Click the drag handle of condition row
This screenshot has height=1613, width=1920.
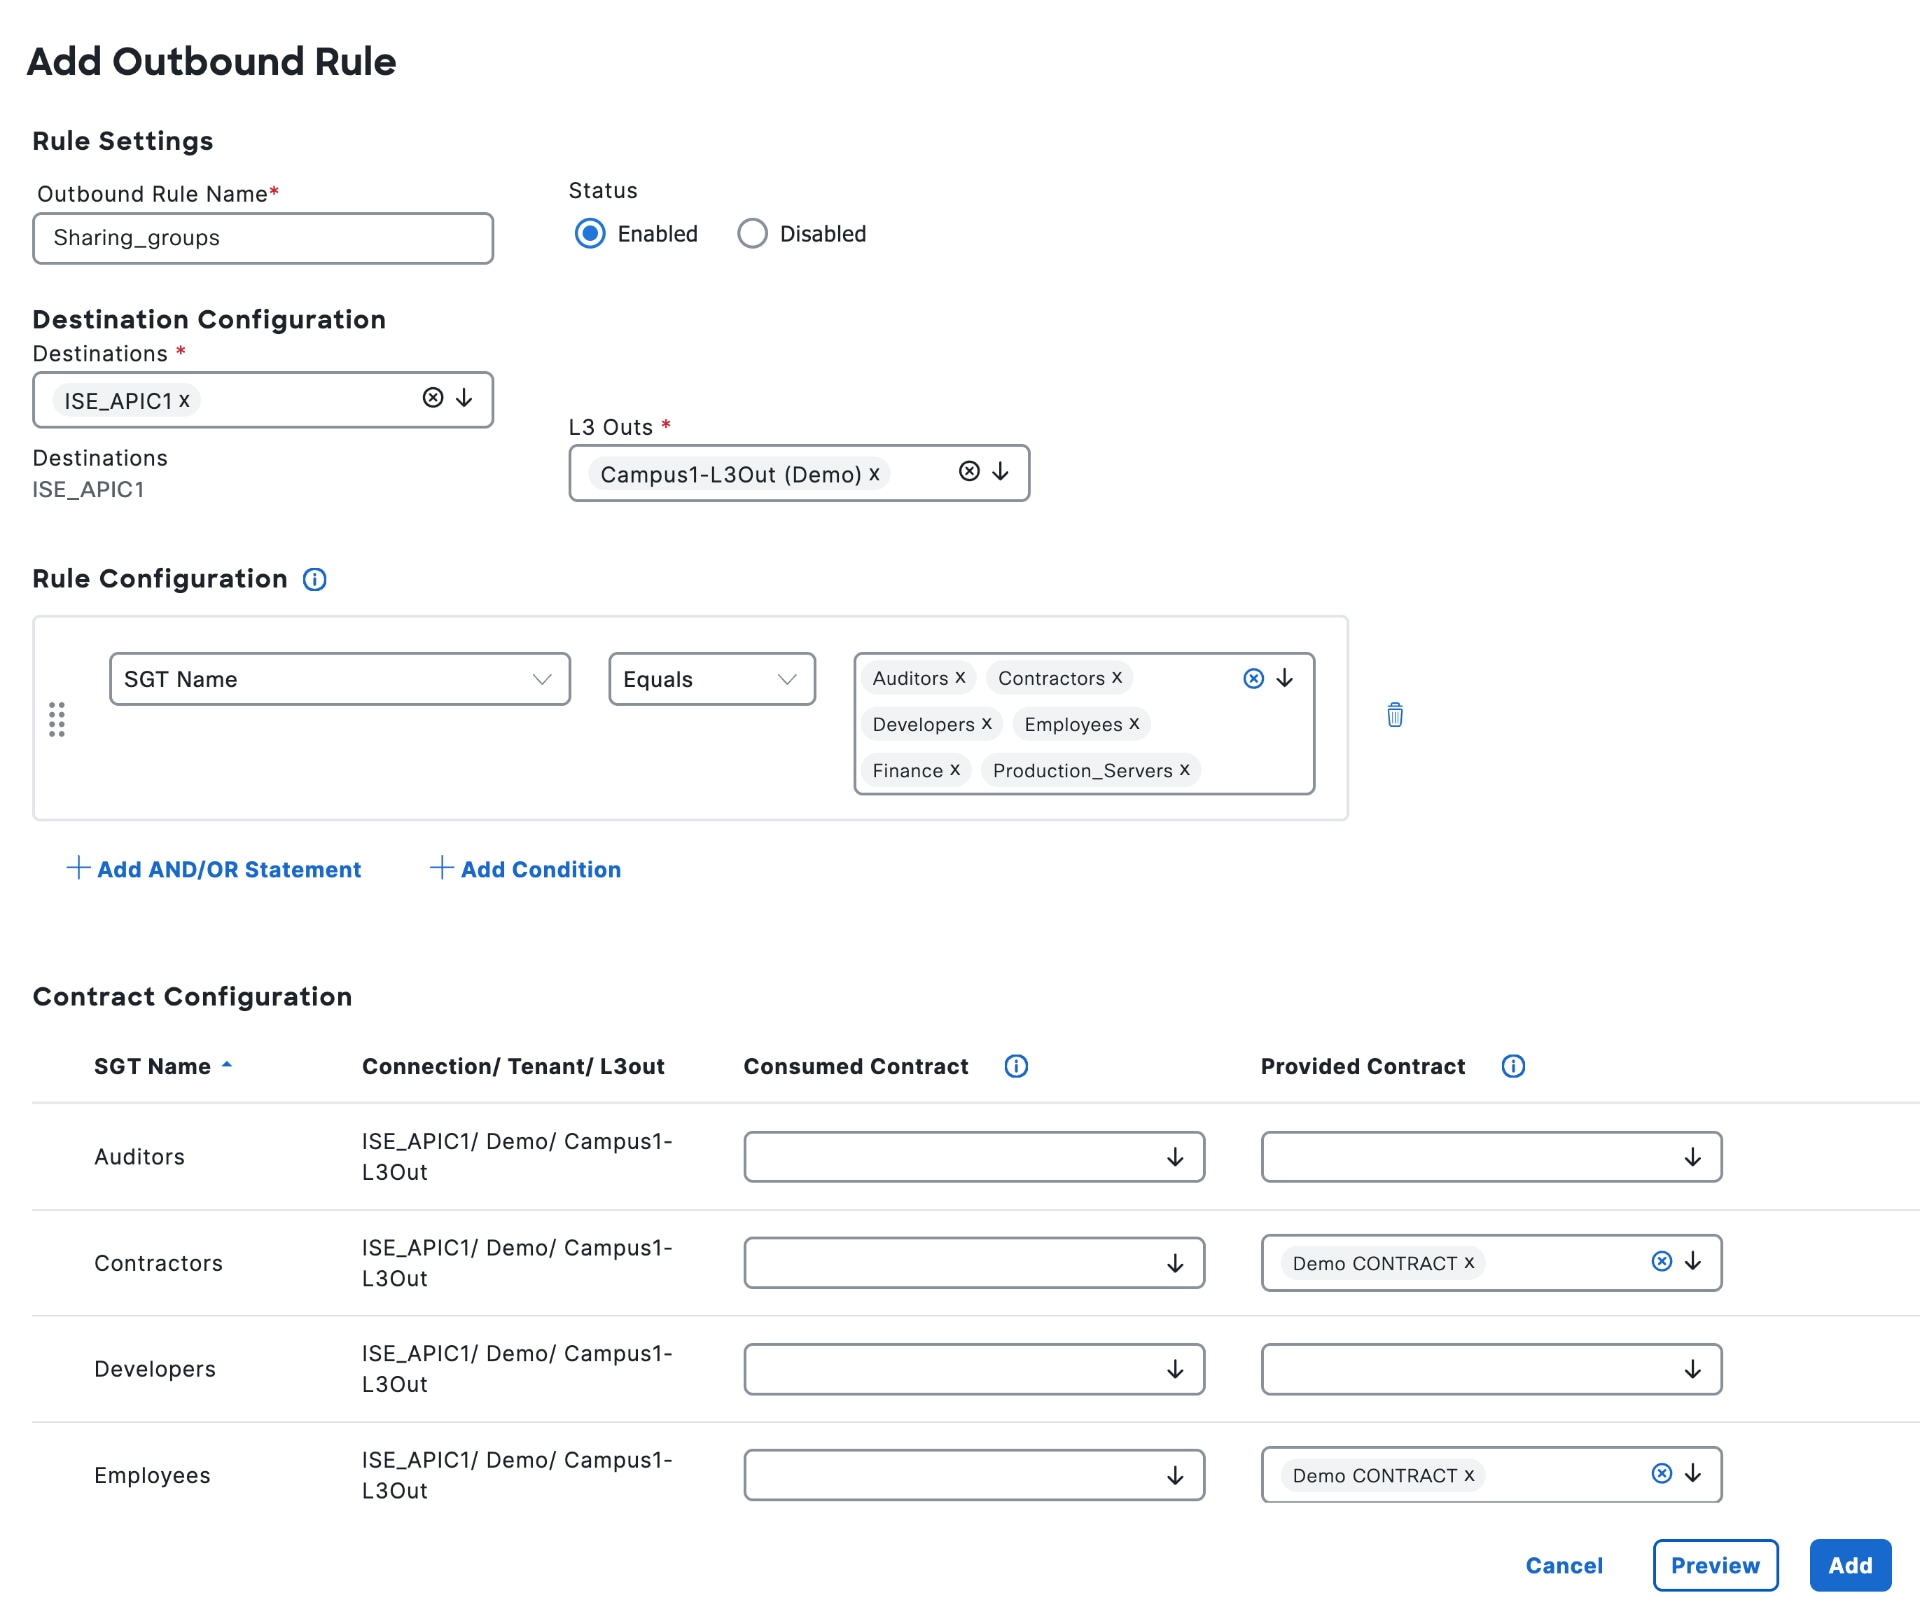click(x=57, y=719)
